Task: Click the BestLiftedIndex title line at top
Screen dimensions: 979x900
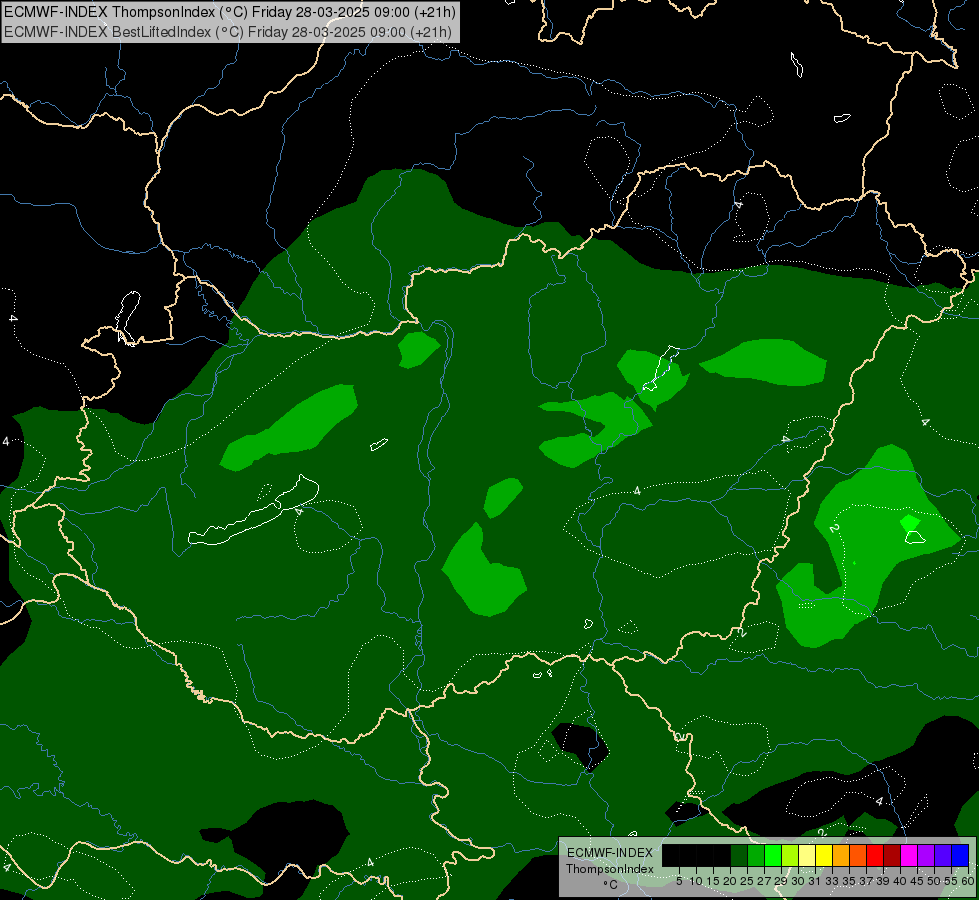Action: [227, 32]
